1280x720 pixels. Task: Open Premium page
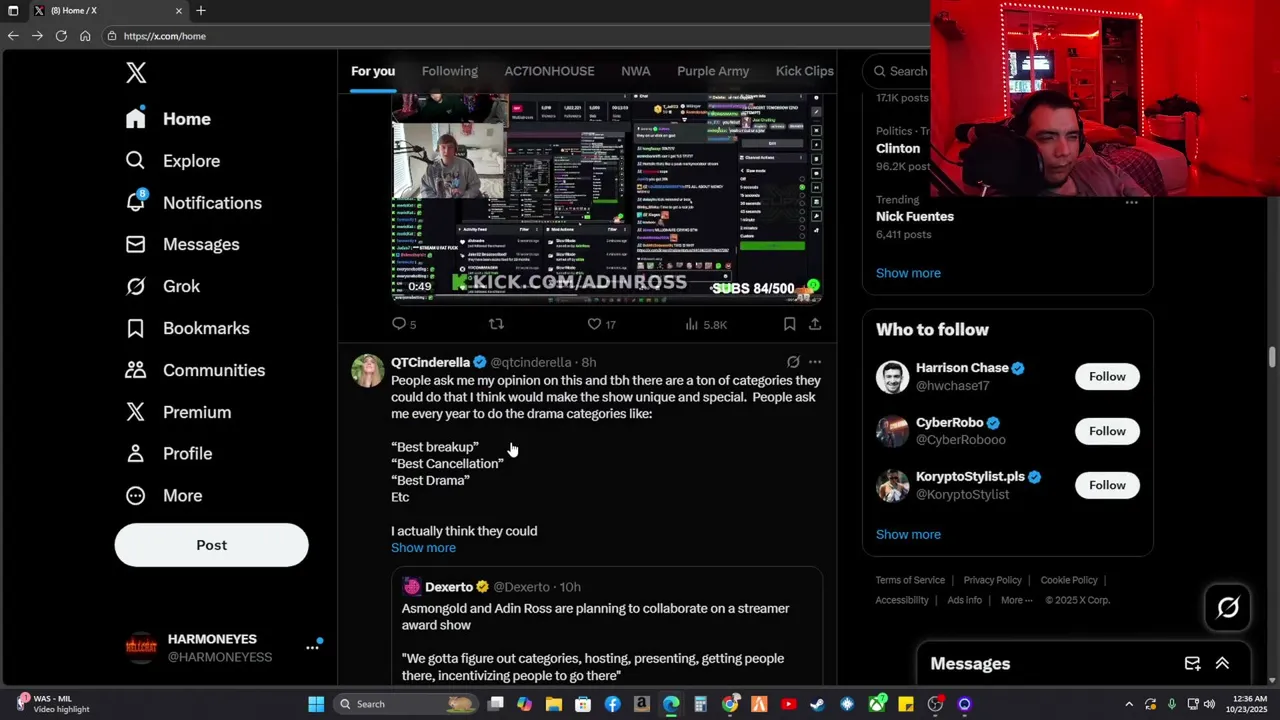pyautogui.click(x=178, y=412)
